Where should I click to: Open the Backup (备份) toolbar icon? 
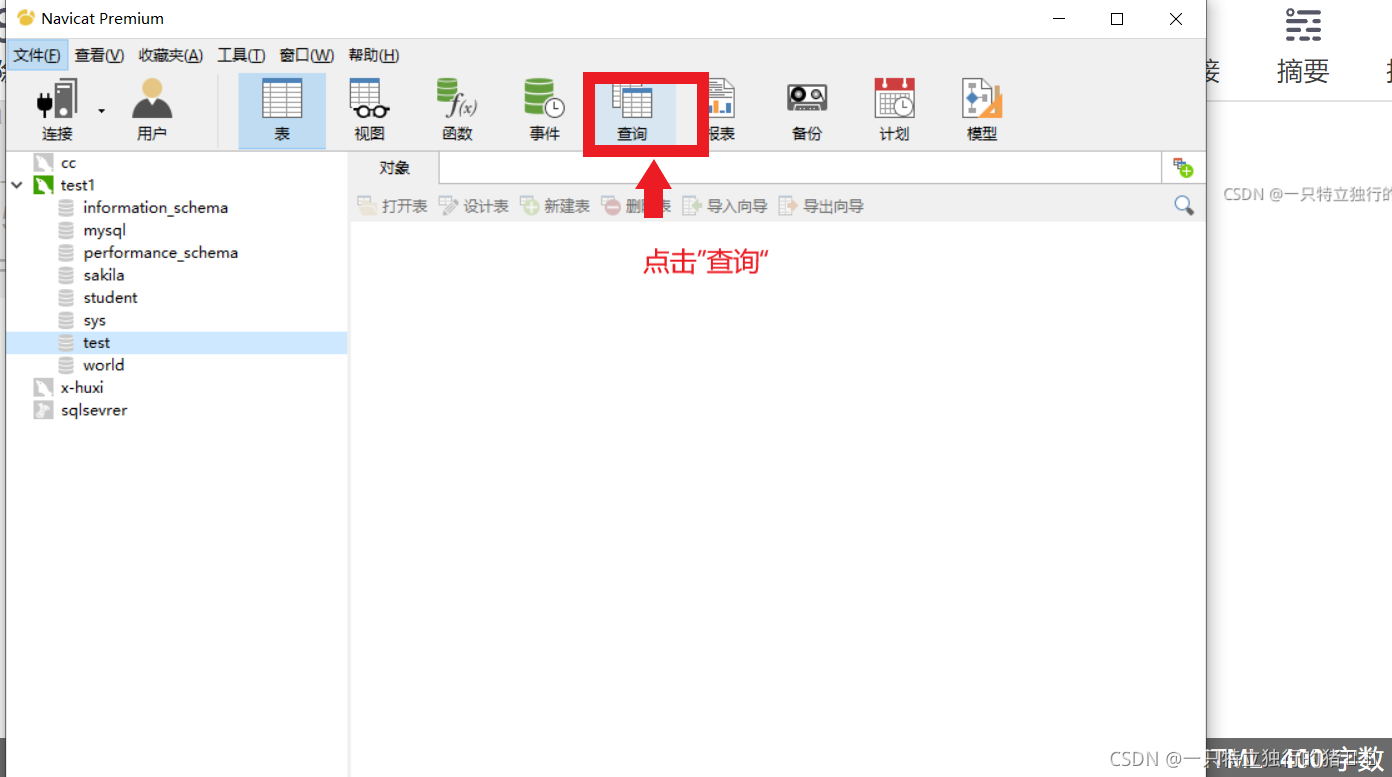[807, 110]
